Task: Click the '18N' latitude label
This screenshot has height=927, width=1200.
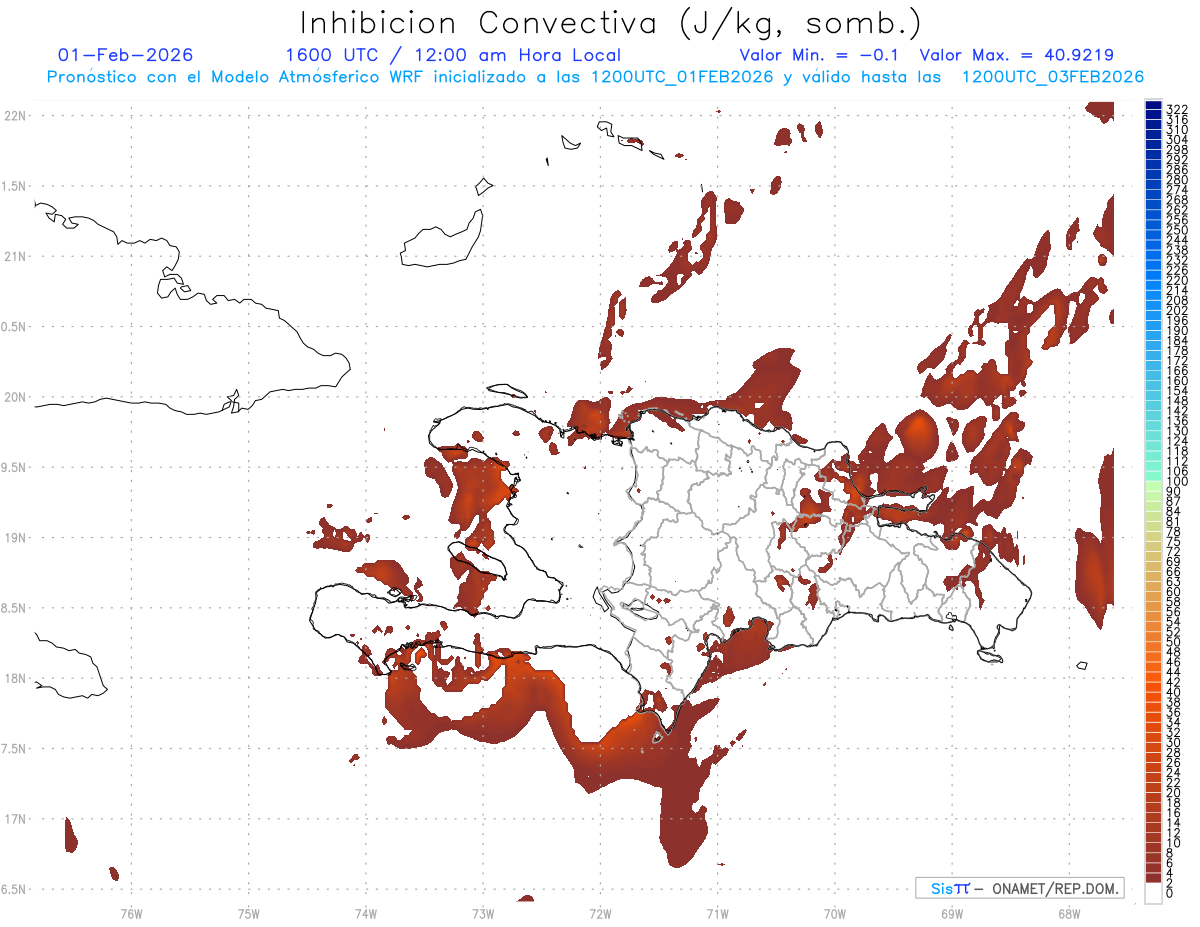Action: 15,679
